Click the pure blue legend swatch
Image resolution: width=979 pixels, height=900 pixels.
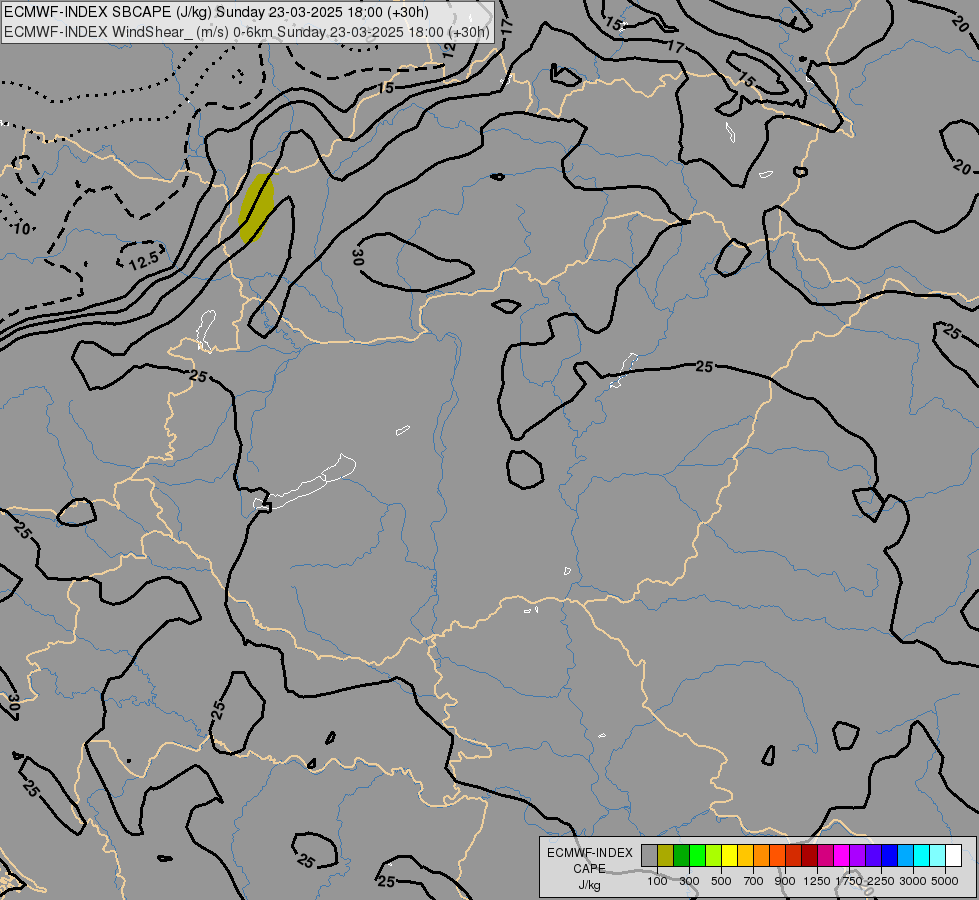890,856
